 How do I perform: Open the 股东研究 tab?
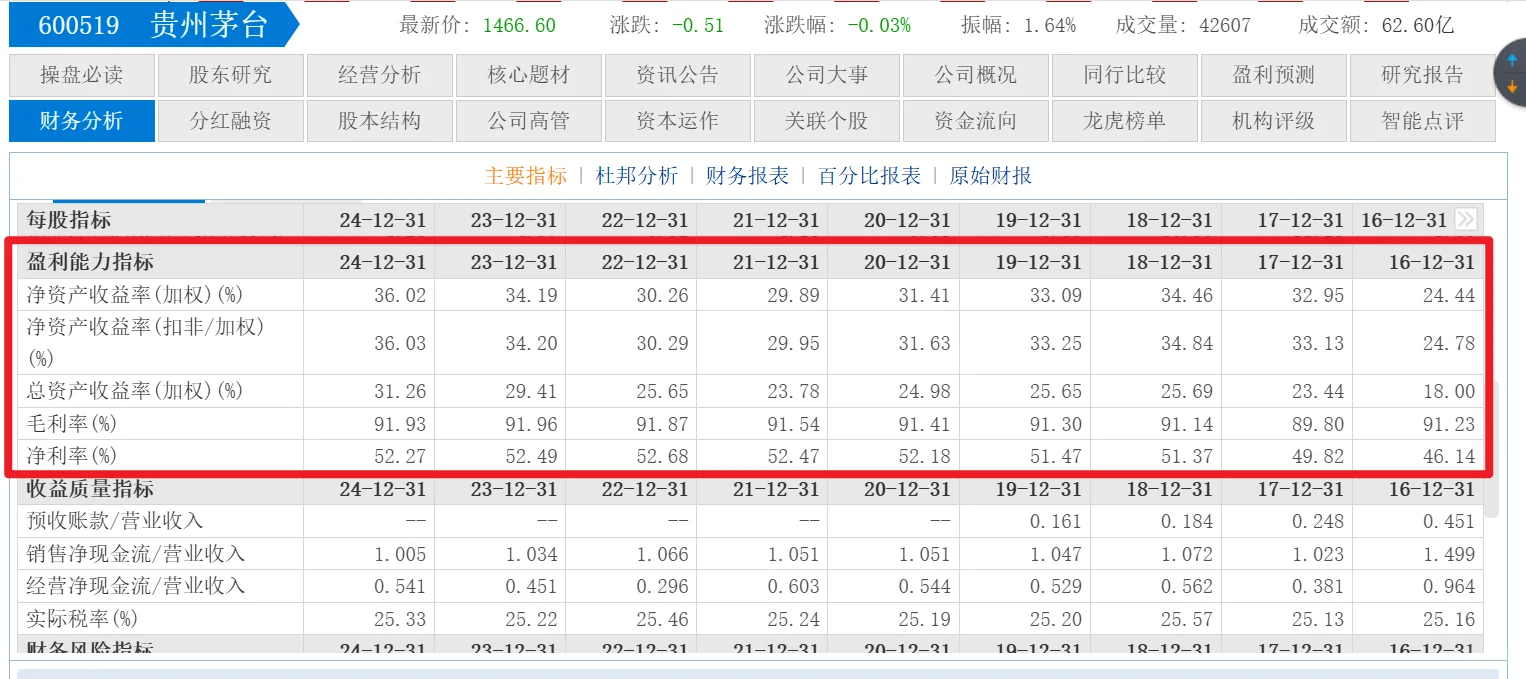(x=230, y=75)
